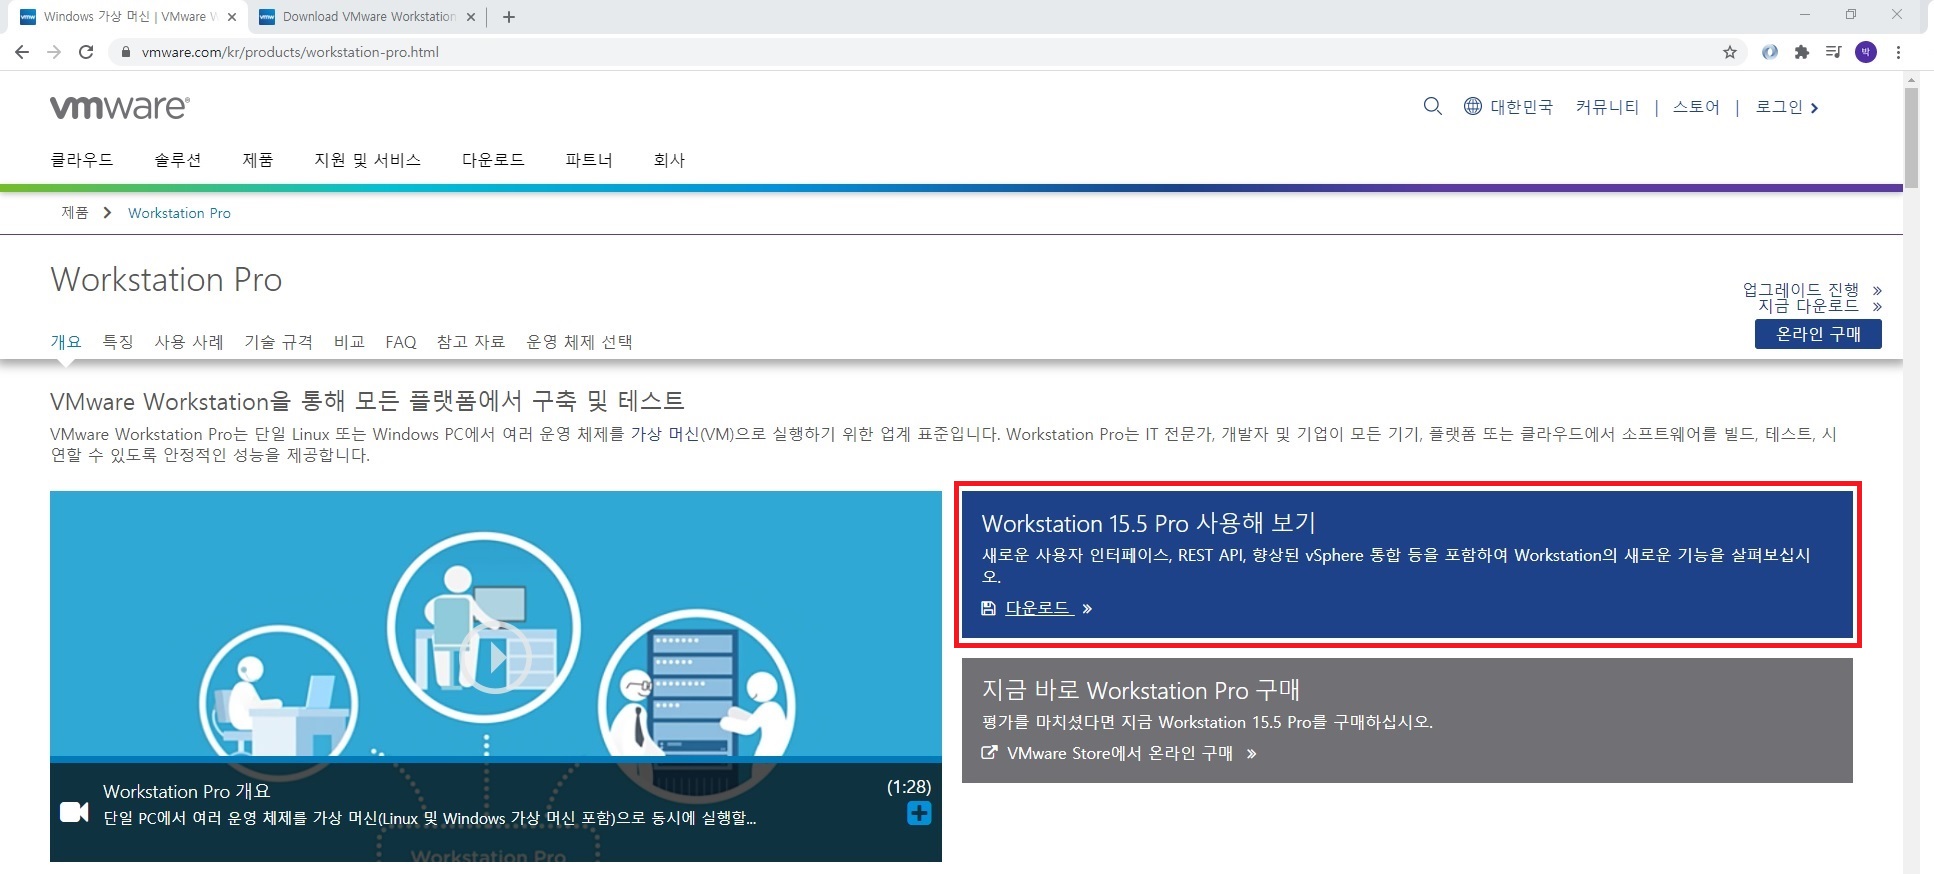Switch to the Windows 가상 머신 tab
Viewport: 1934px width, 874px height.
129,17
